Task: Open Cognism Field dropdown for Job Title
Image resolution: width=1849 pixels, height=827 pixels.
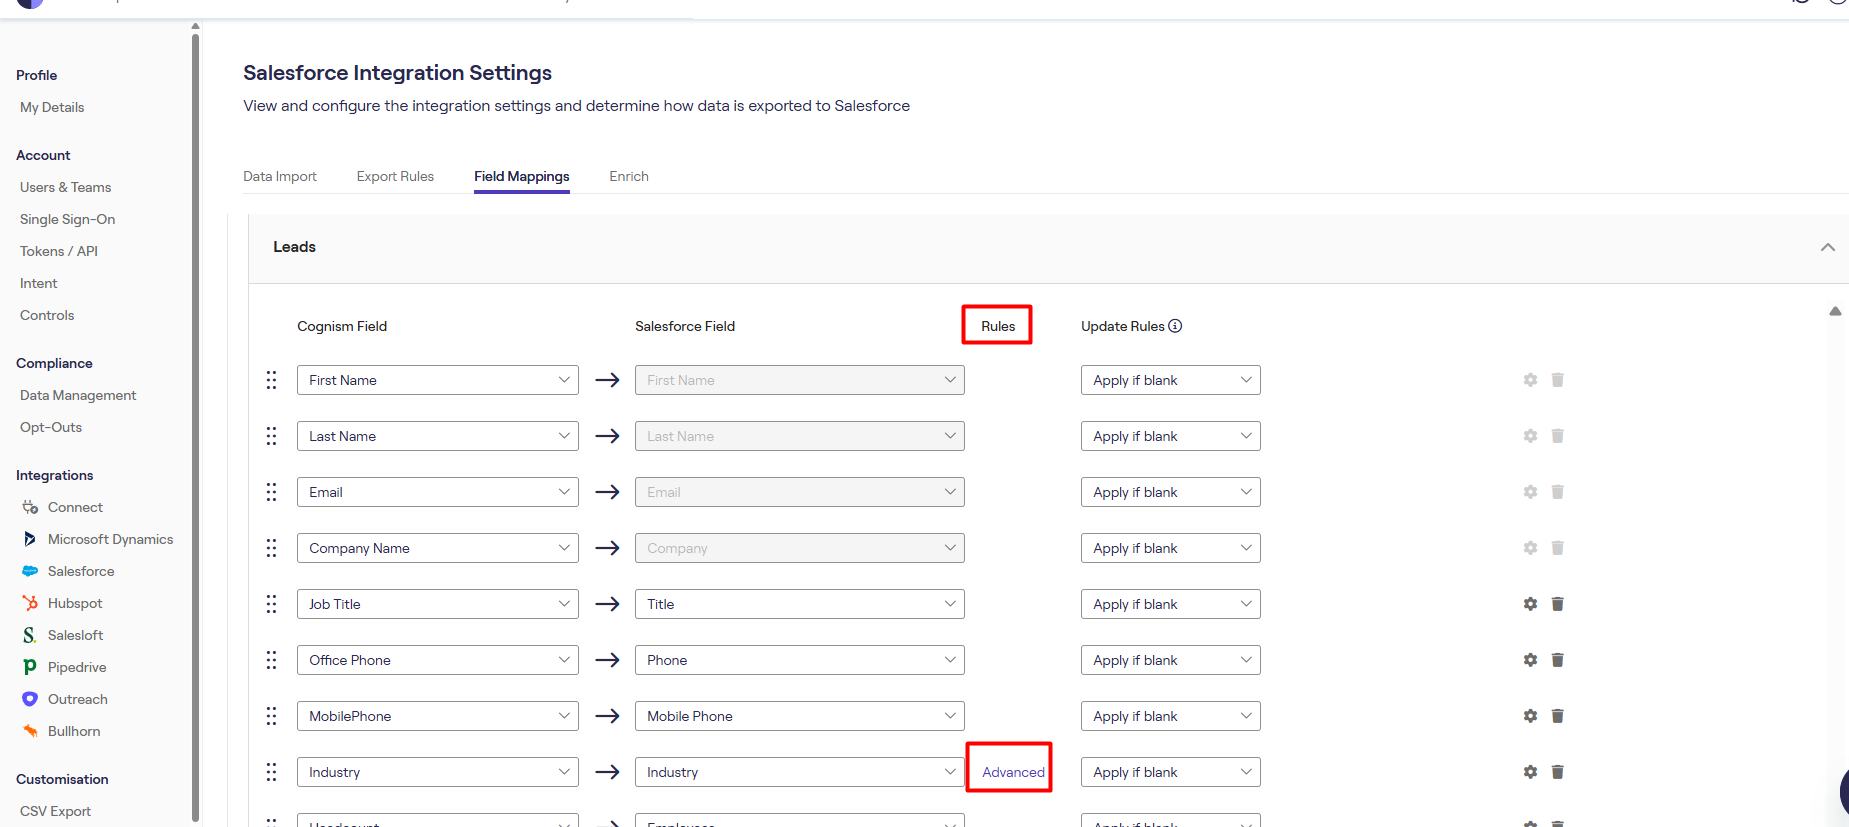Action: [437, 604]
